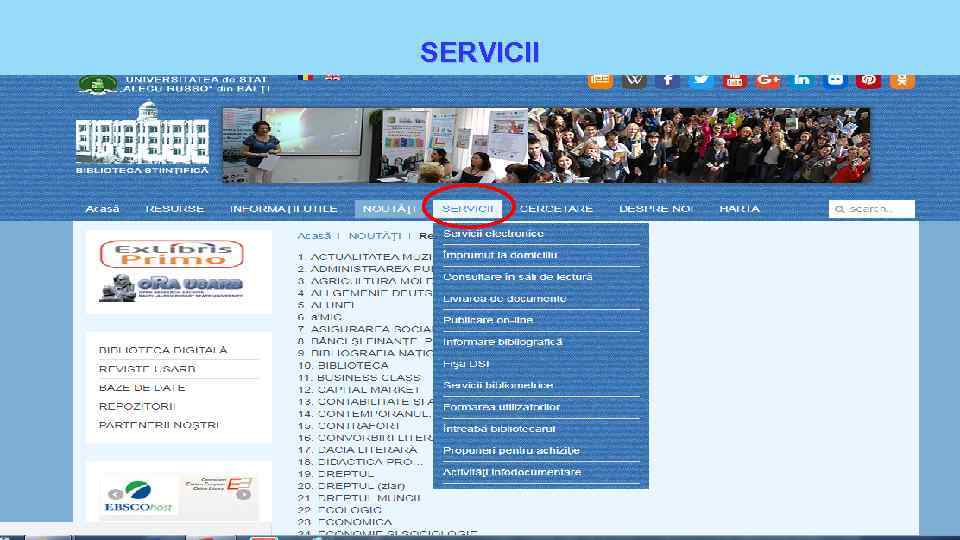
Task: Open the RESURSE menu
Action: tap(174, 209)
